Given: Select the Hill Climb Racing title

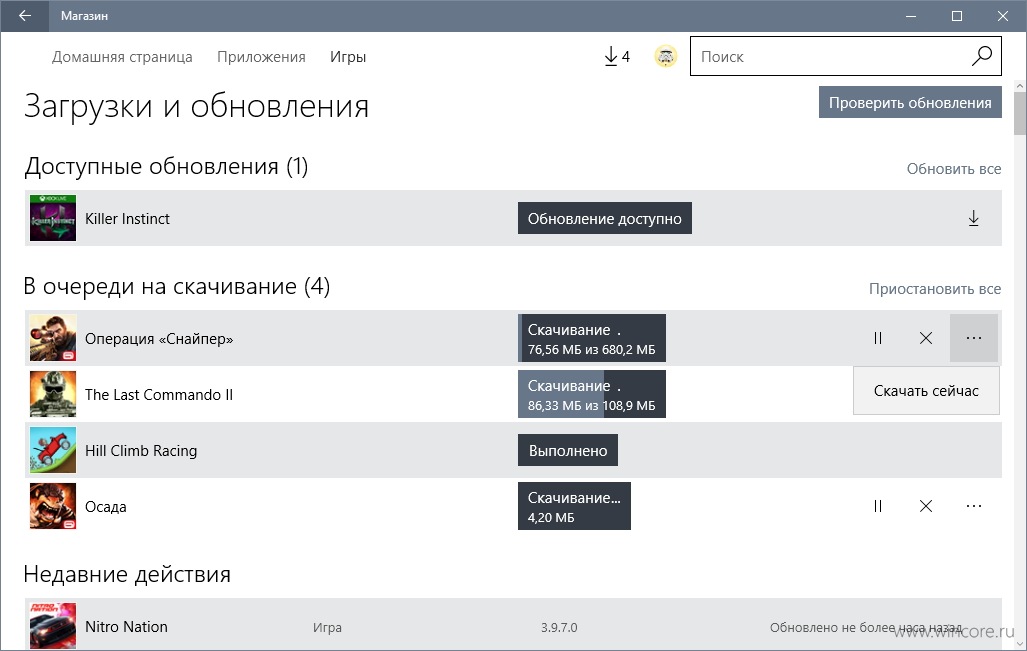Looking at the screenshot, I should click(141, 451).
